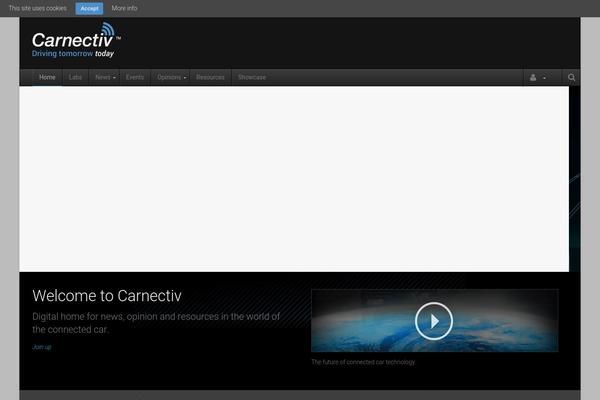Image resolution: width=600 pixels, height=400 pixels.
Task: Click the 'This site uses cookies' text
Action: coord(38,8)
